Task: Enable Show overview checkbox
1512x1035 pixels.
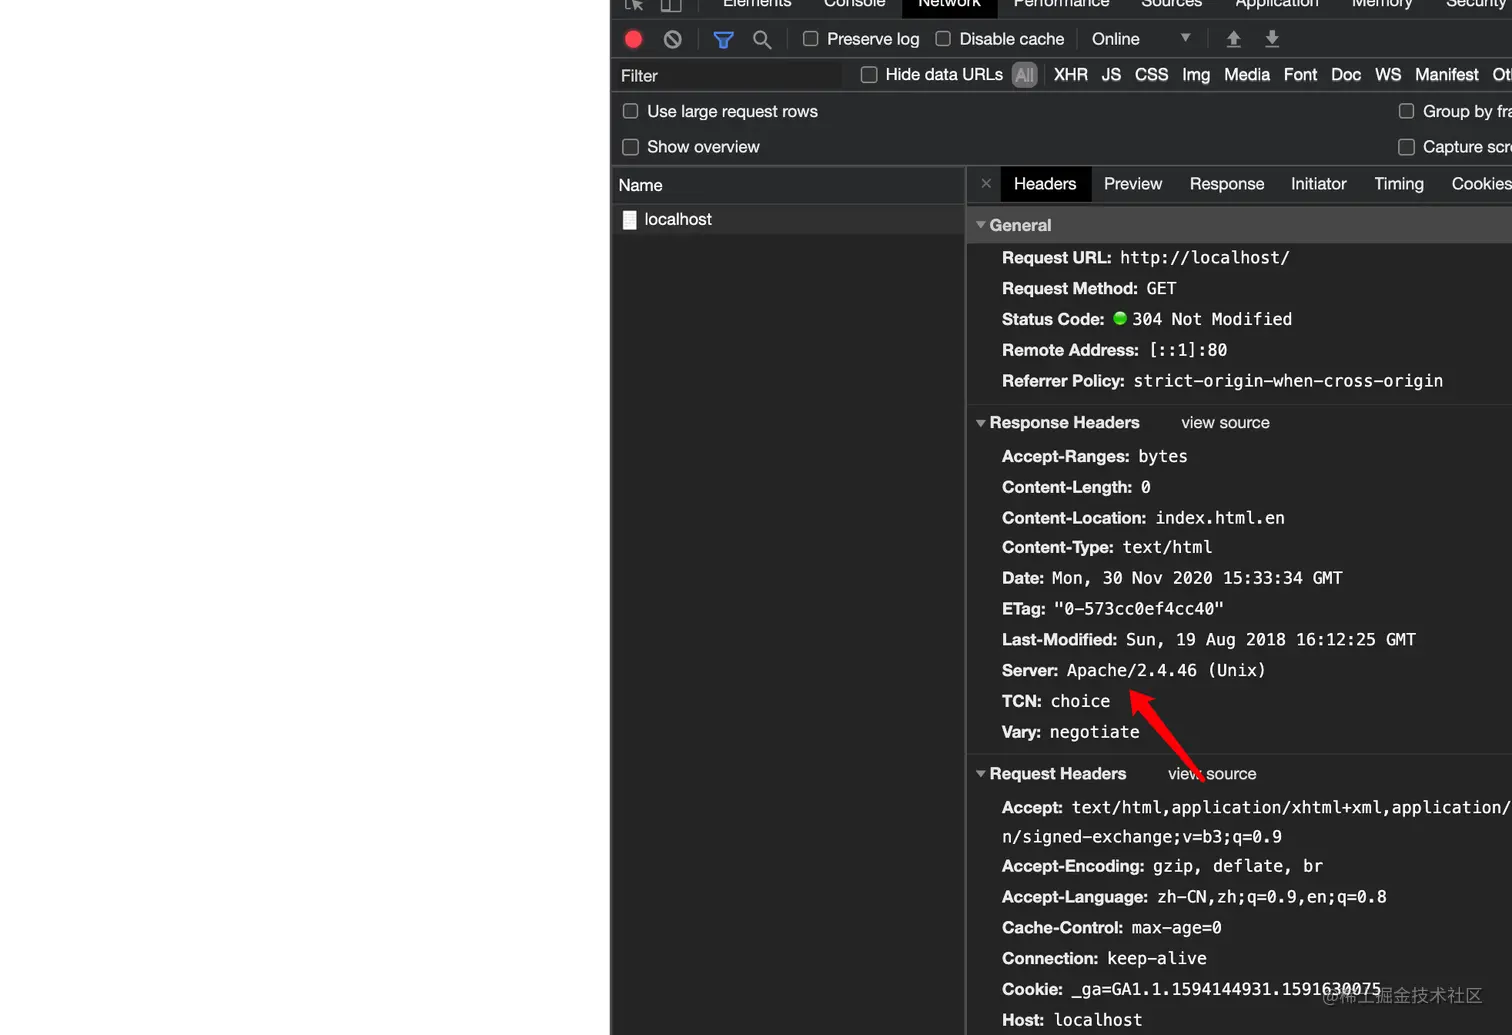Action: point(630,147)
